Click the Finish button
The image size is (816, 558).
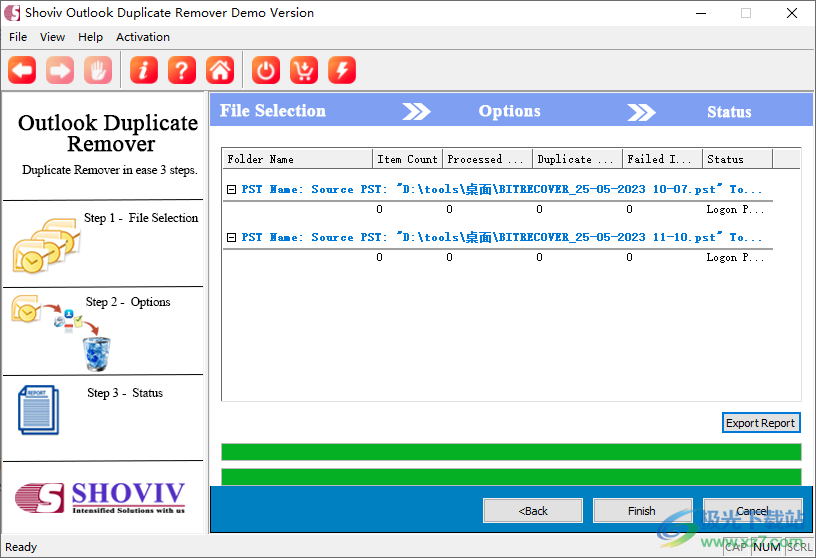[642, 511]
